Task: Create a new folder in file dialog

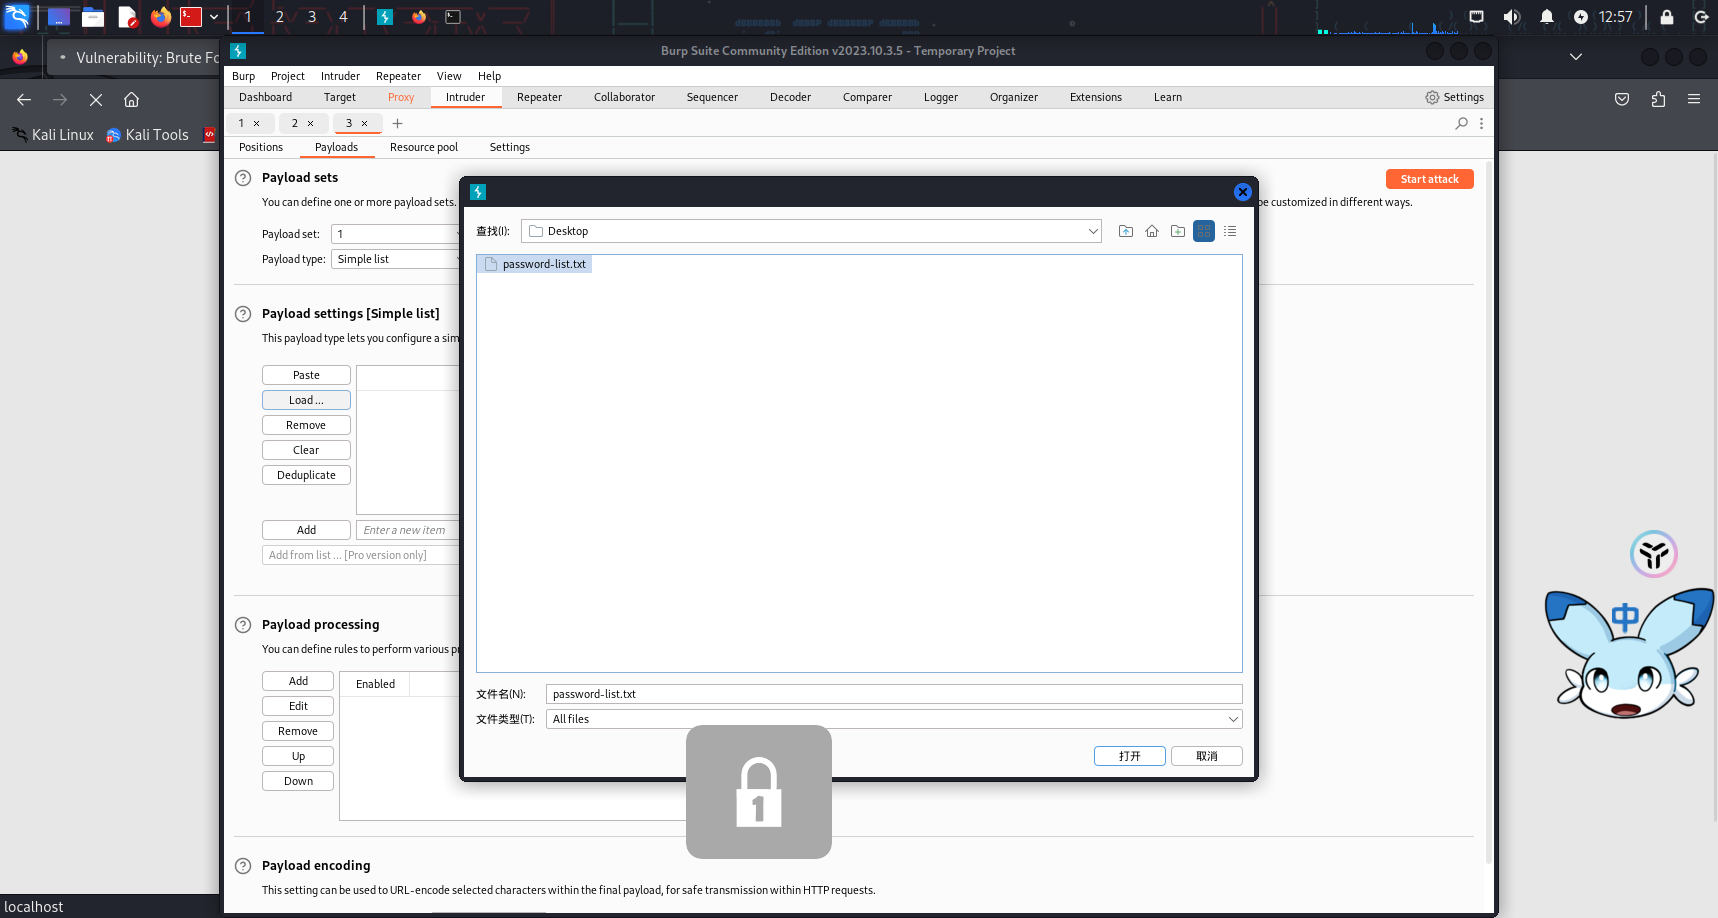Action: pyautogui.click(x=1178, y=231)
